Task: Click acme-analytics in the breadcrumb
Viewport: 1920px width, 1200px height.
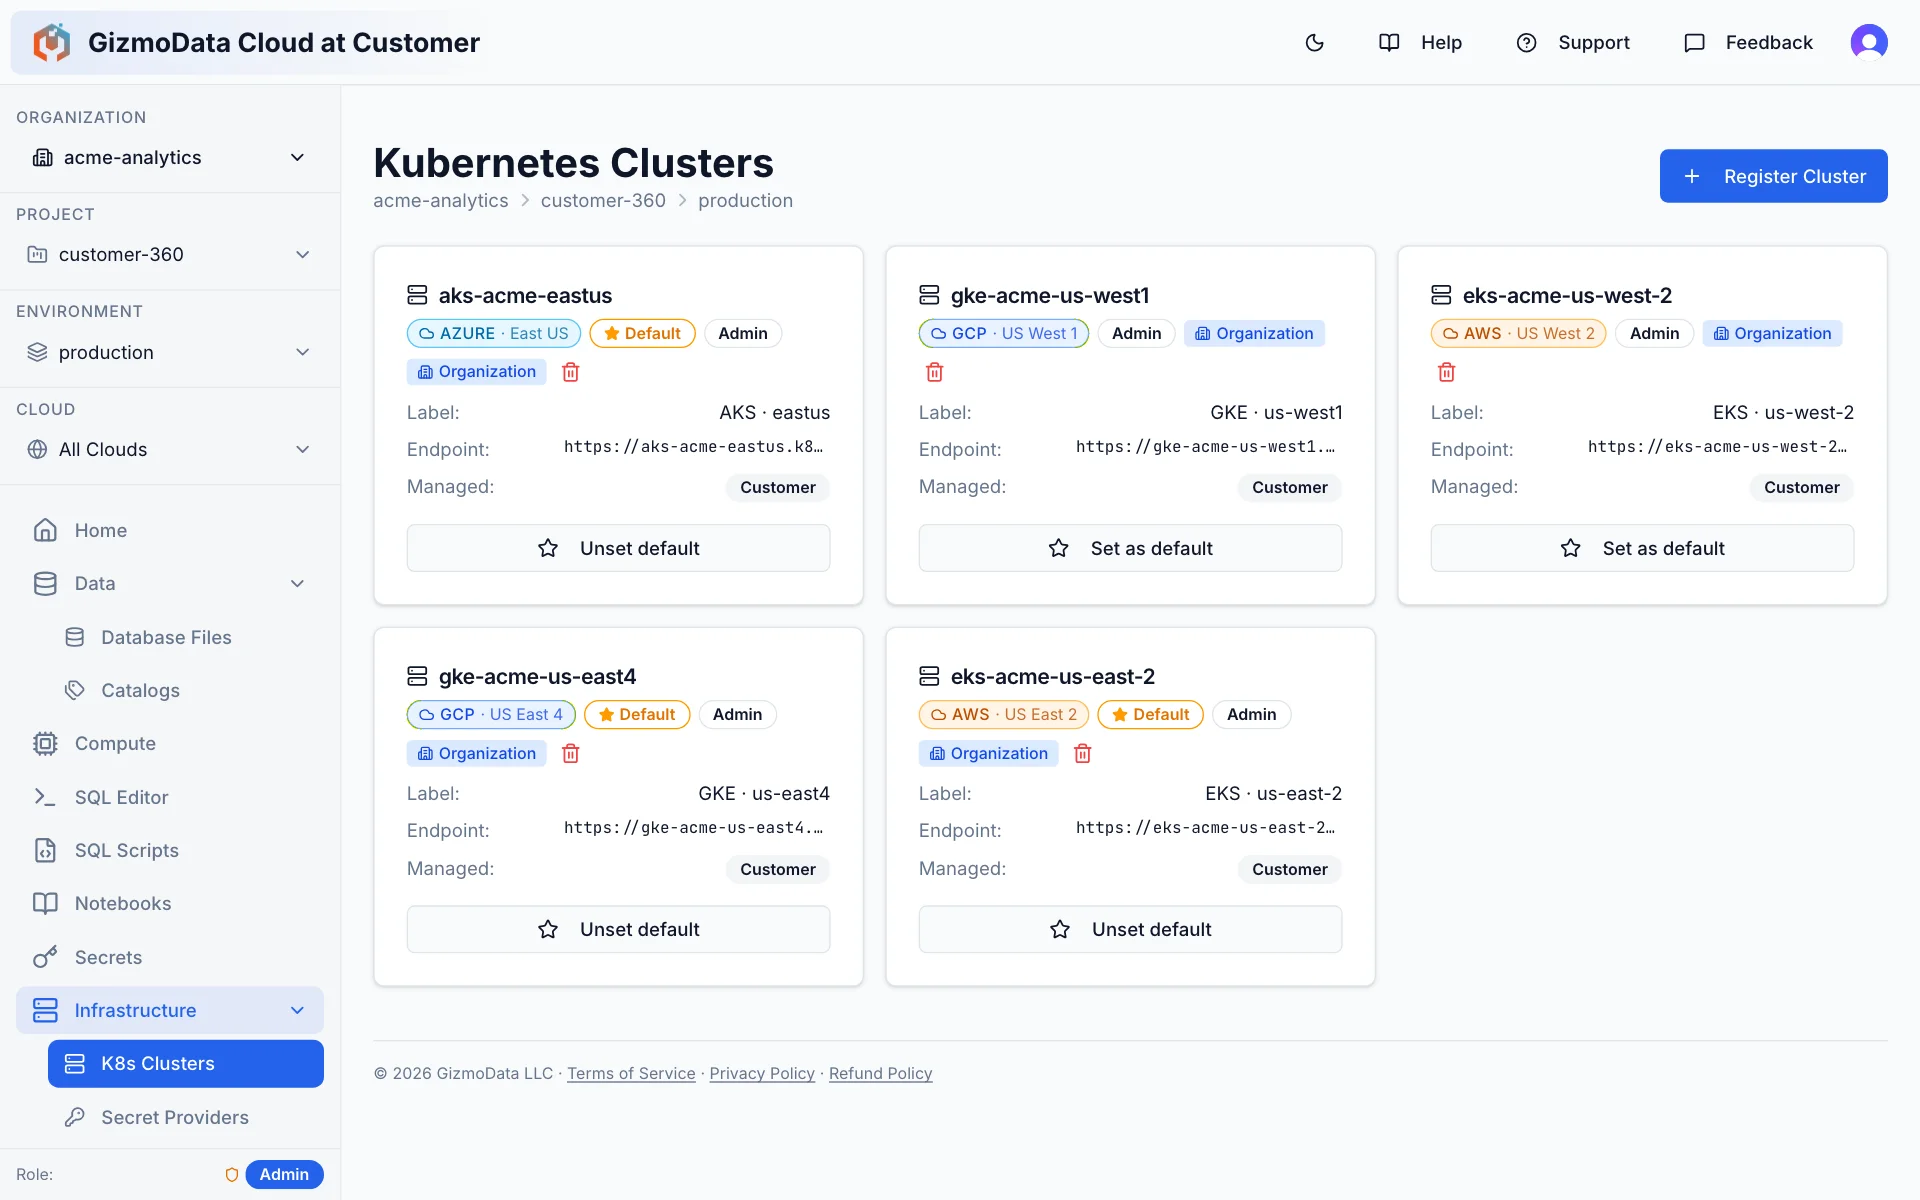Action: 440,200
